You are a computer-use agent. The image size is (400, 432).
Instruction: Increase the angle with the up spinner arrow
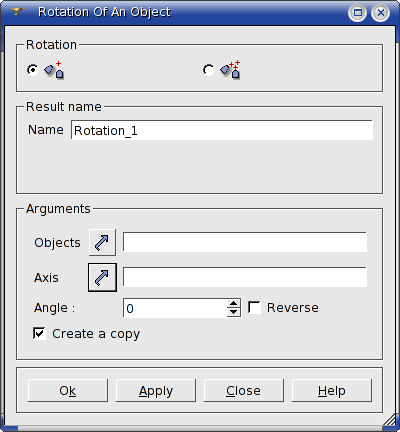tap(234, 304)
